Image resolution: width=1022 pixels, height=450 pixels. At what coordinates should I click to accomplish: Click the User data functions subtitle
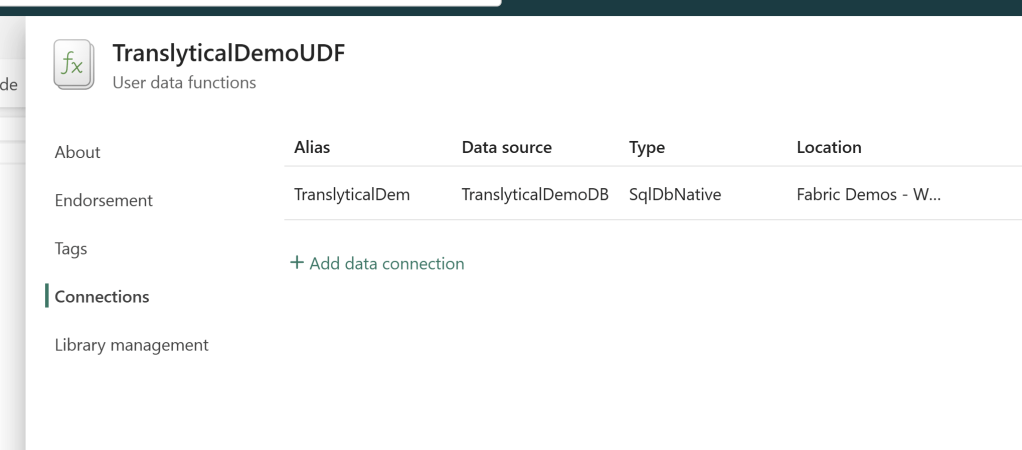point(184,83)
